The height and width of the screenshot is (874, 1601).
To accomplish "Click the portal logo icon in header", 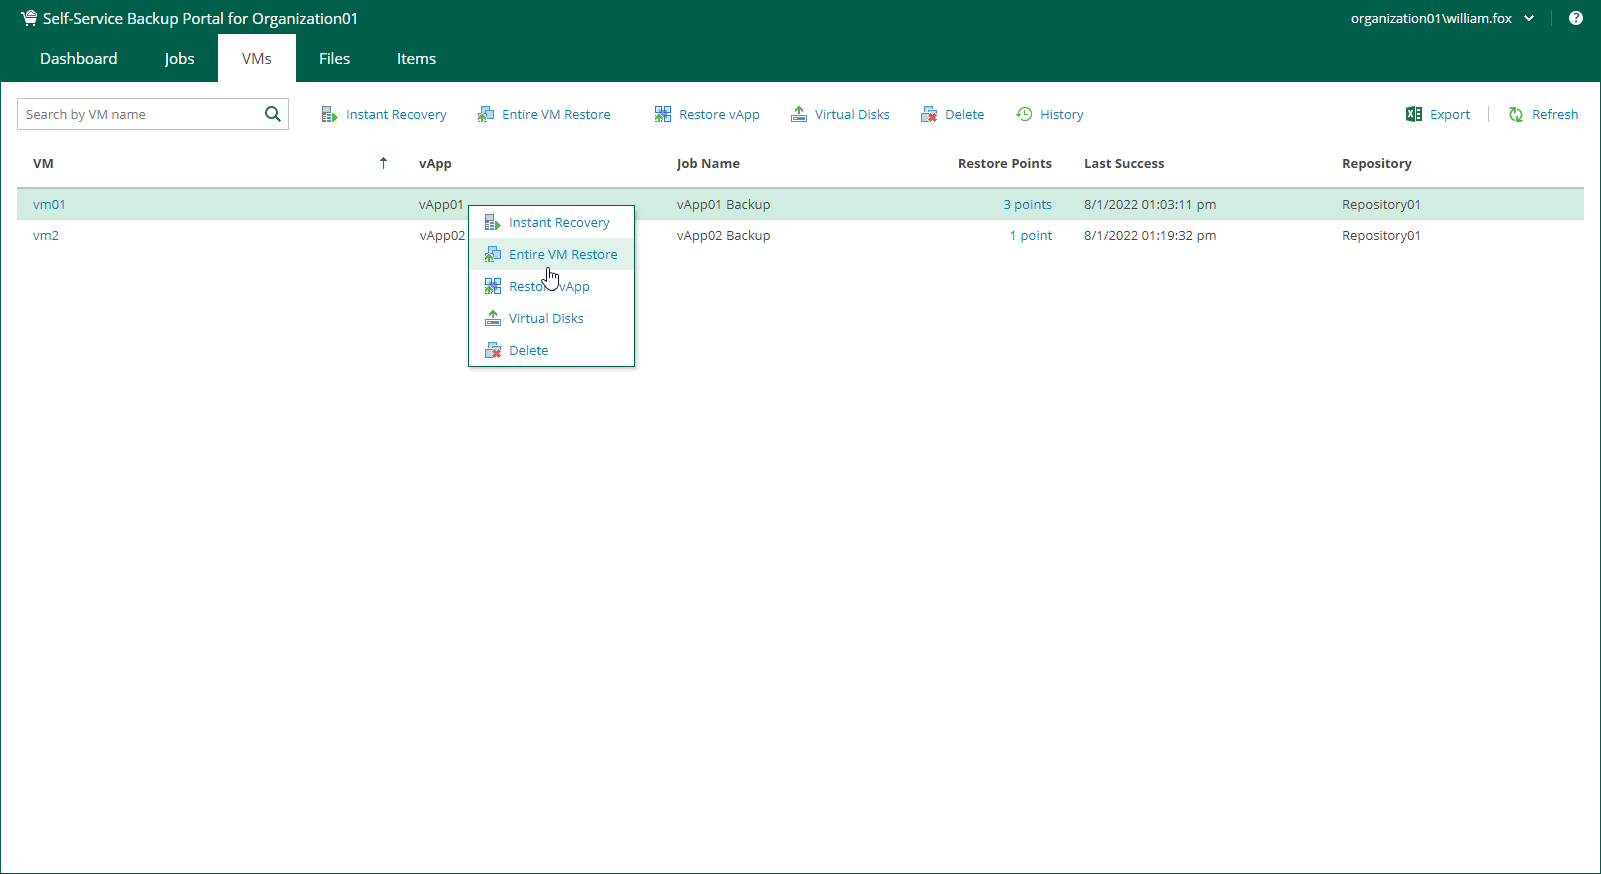I will pyautogui.click(x=29, y=18).
